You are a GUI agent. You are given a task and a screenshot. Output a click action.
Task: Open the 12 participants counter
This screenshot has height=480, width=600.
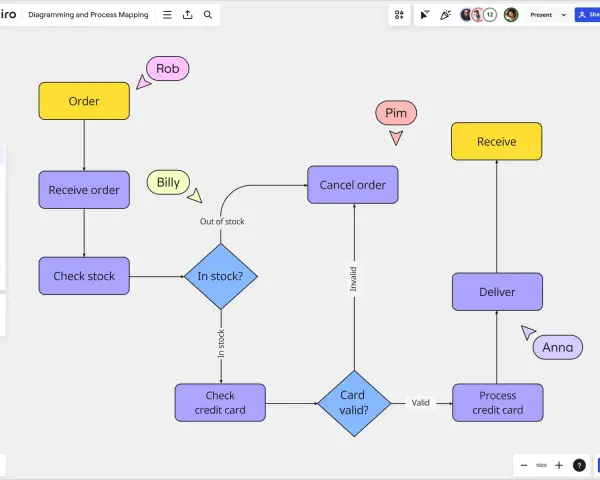(x=490, y=15)
